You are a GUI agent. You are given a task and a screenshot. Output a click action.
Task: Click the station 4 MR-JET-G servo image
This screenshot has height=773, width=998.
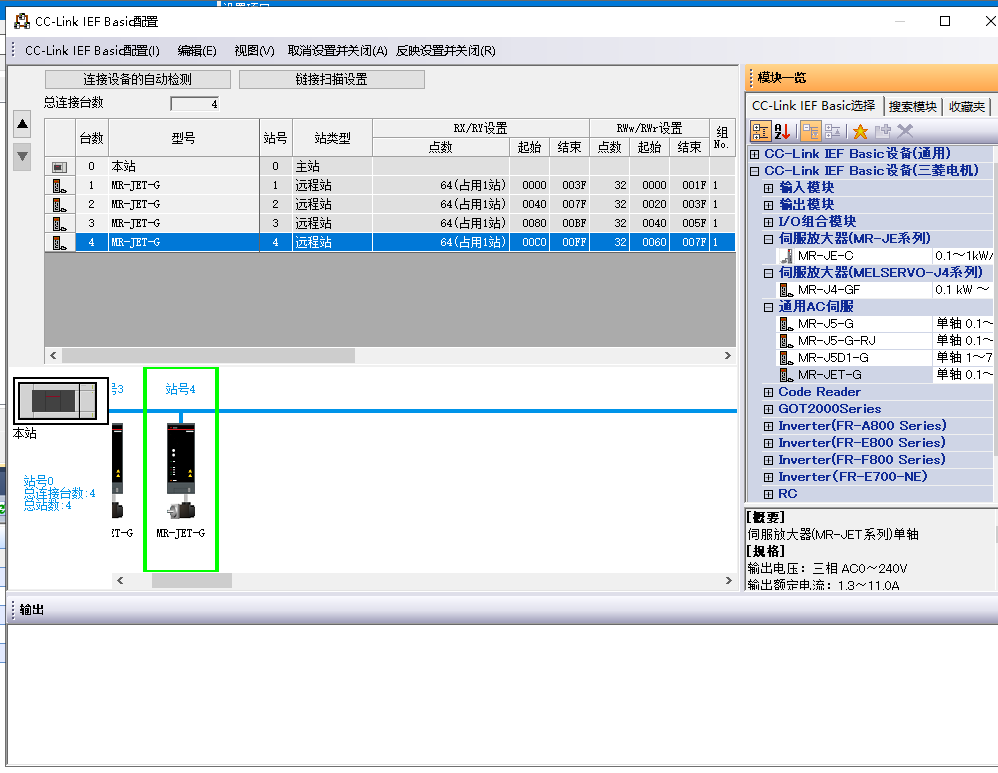[181, 470]
